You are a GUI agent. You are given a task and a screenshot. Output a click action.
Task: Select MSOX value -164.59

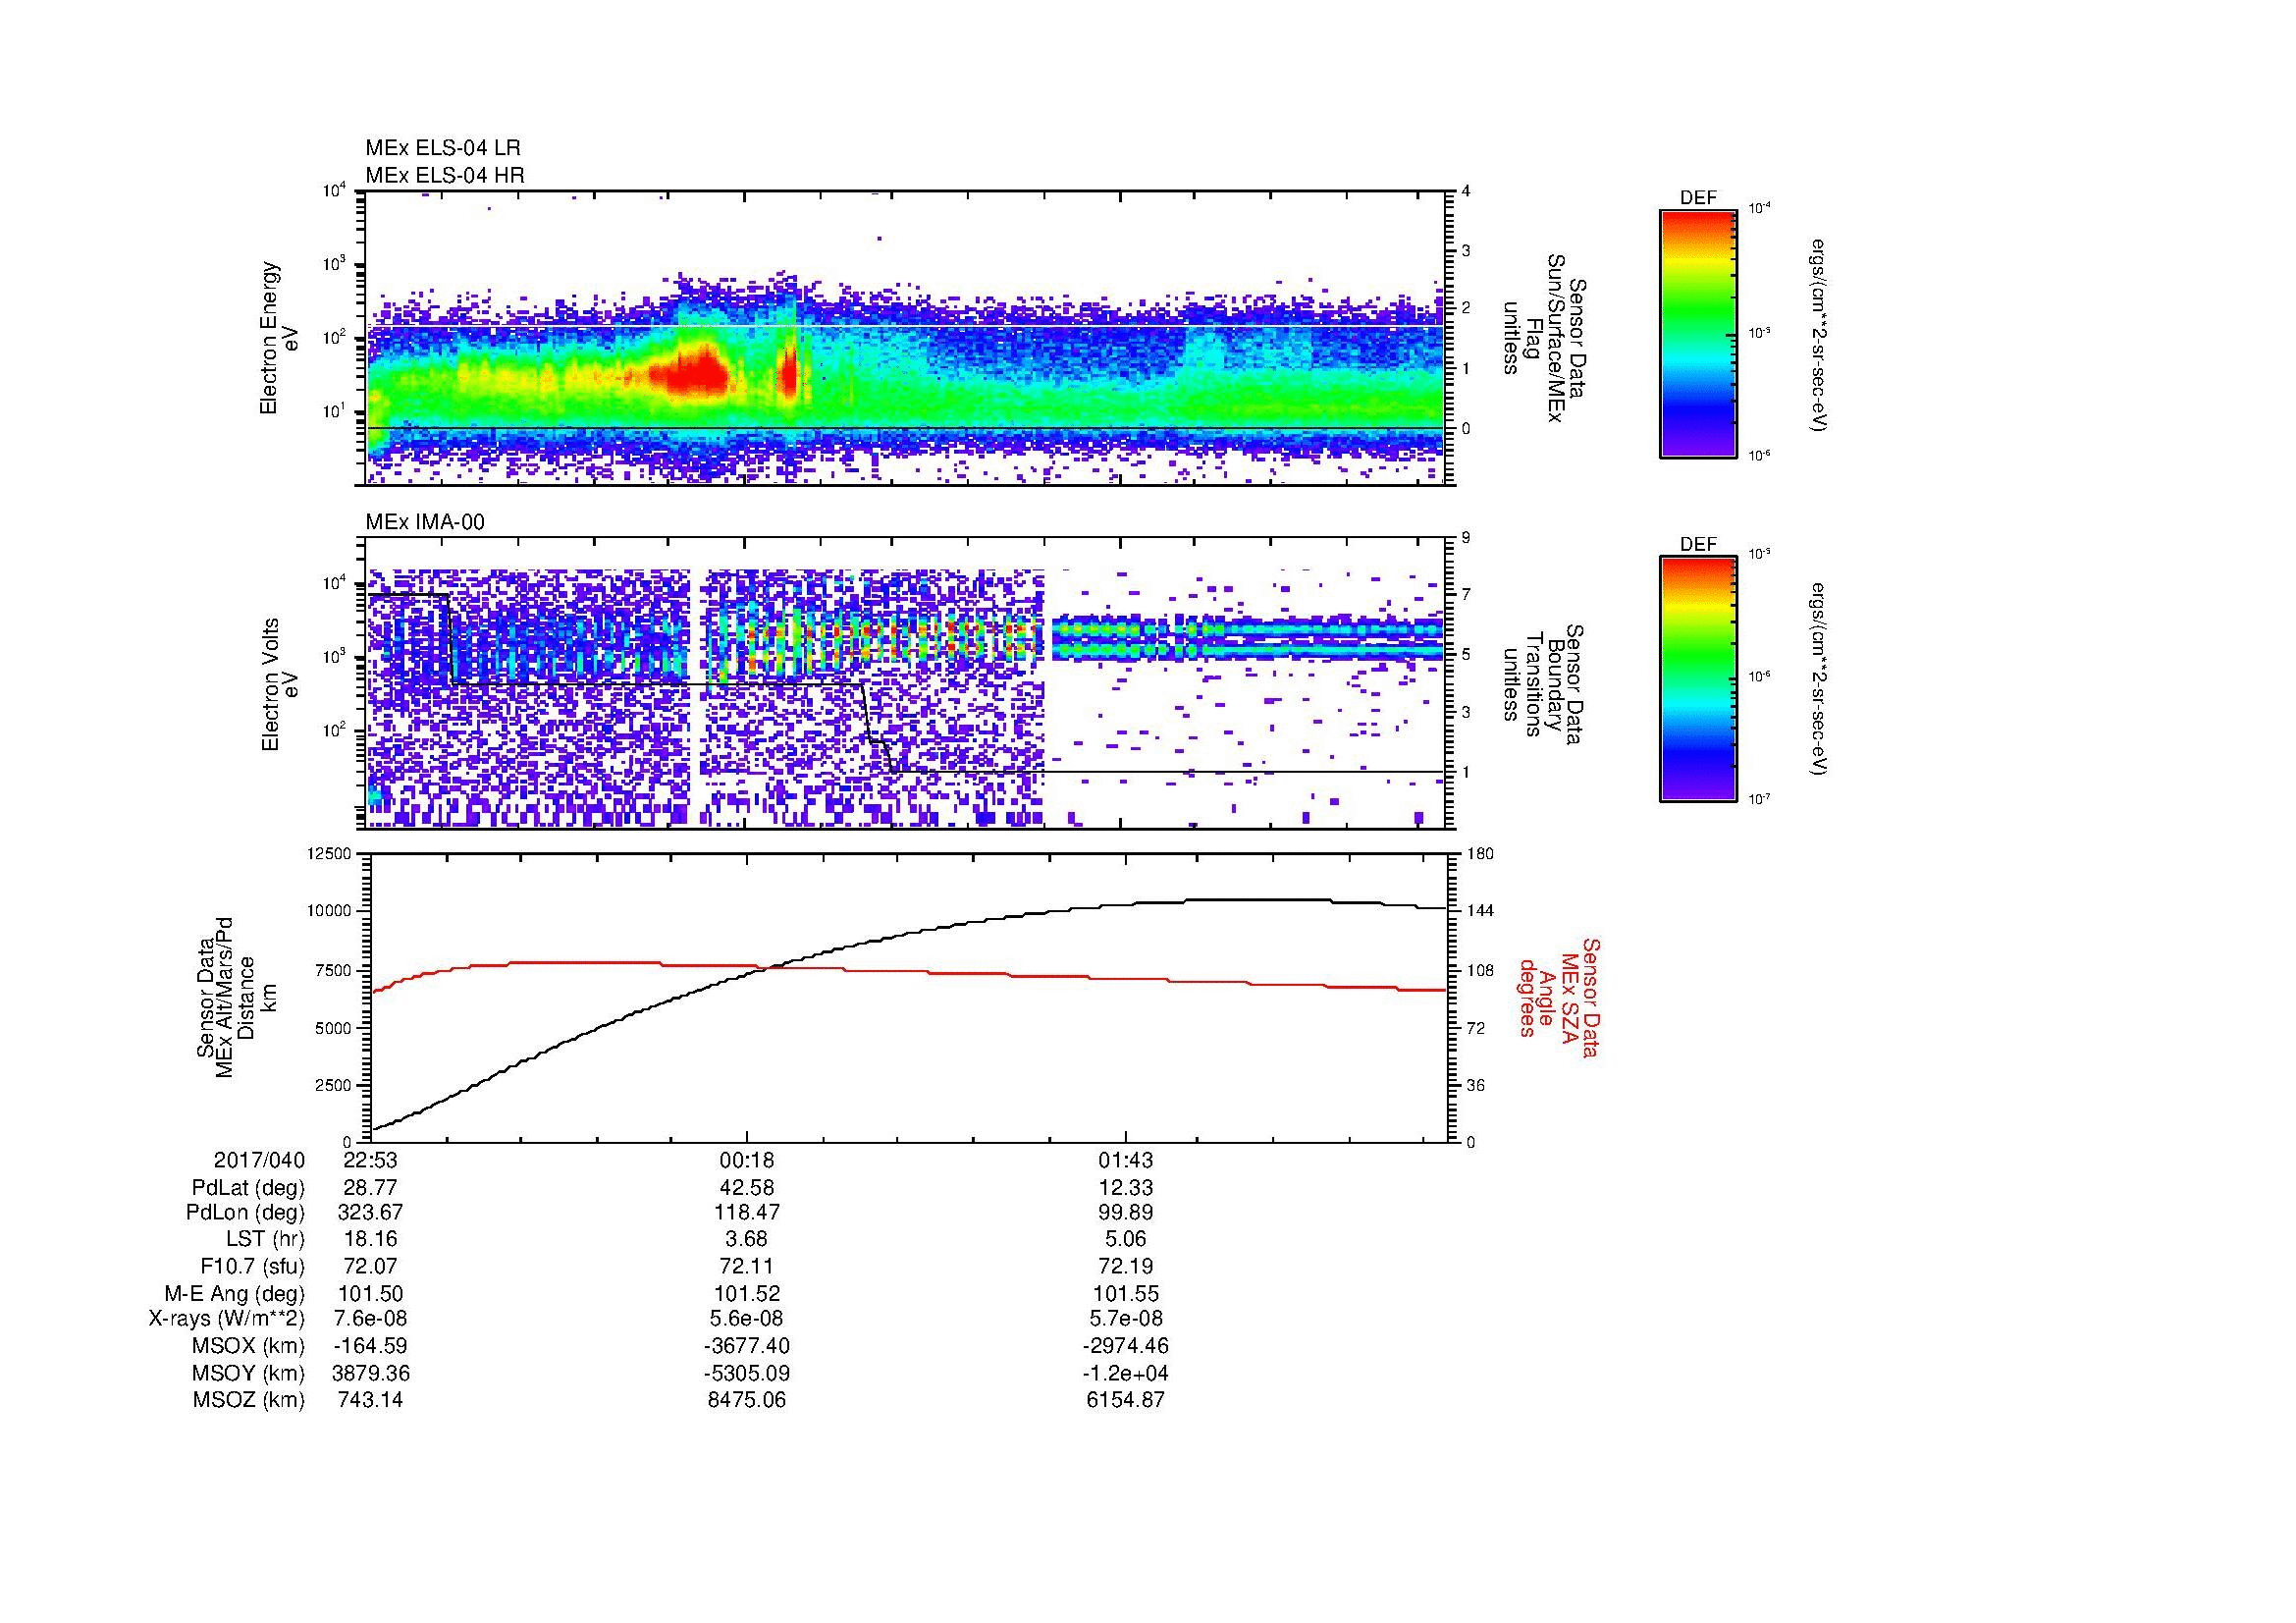(x=370, y=1346)
